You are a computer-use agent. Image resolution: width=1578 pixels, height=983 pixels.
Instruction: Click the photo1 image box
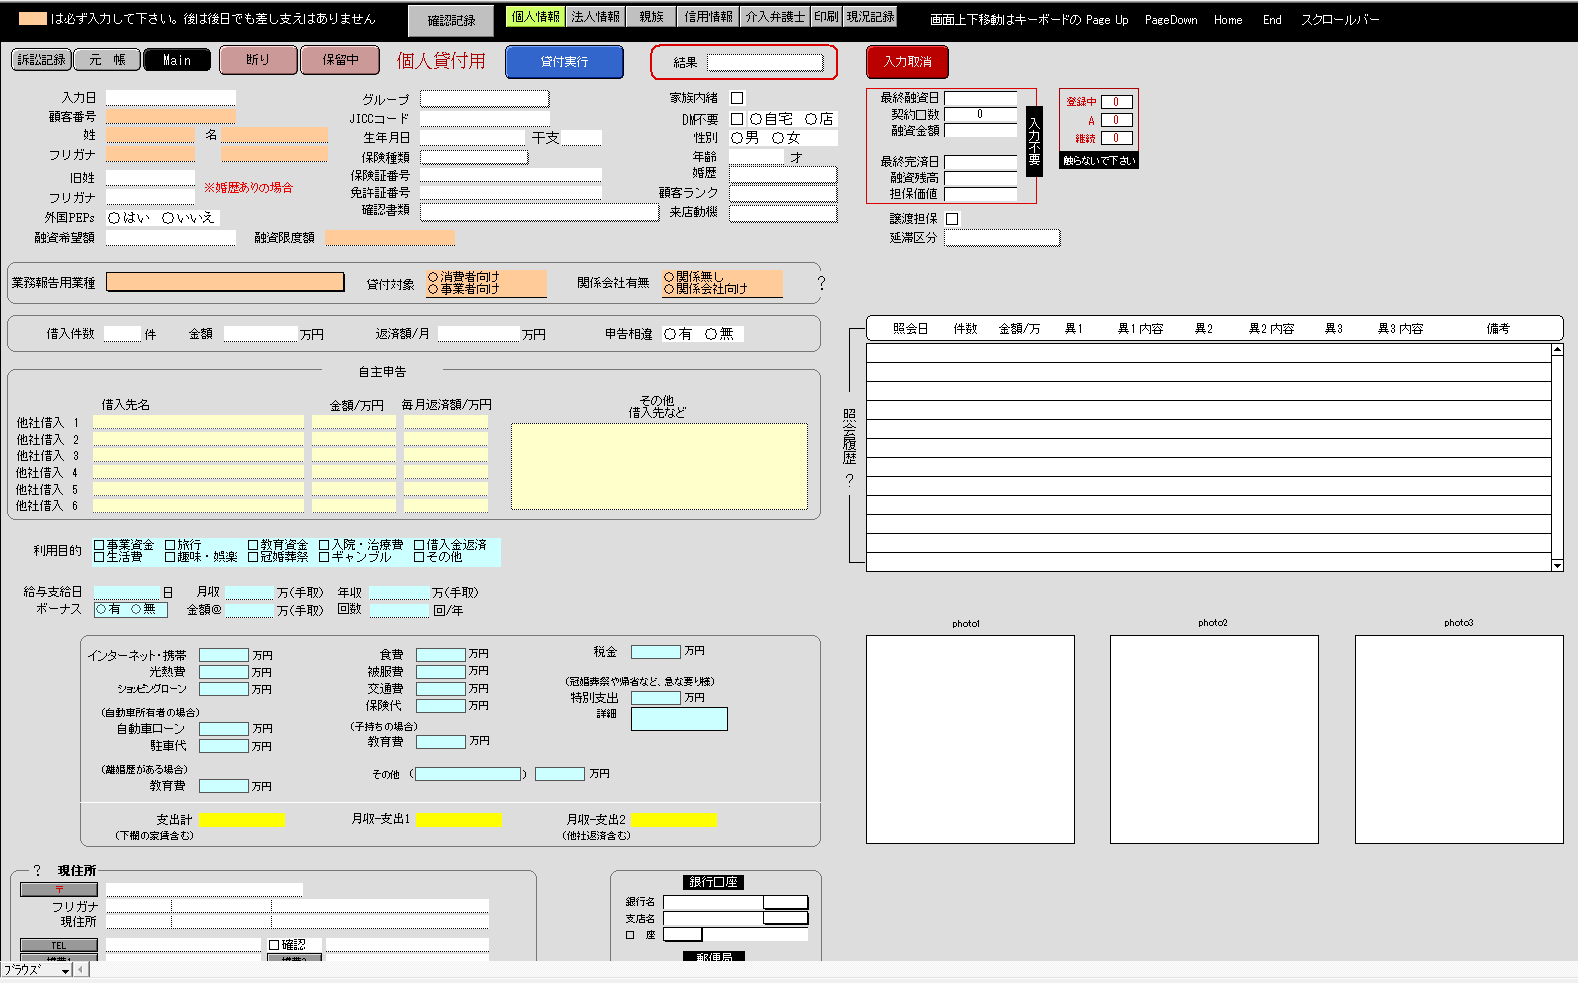[970, 739]
